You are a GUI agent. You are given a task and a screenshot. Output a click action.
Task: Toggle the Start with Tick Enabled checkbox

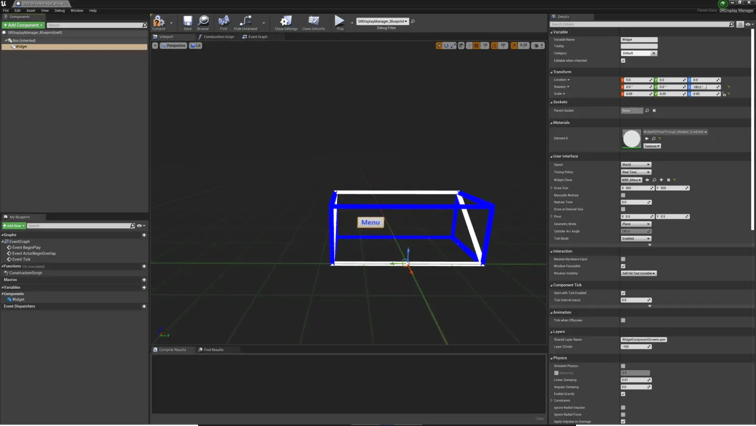coord(623,293)
